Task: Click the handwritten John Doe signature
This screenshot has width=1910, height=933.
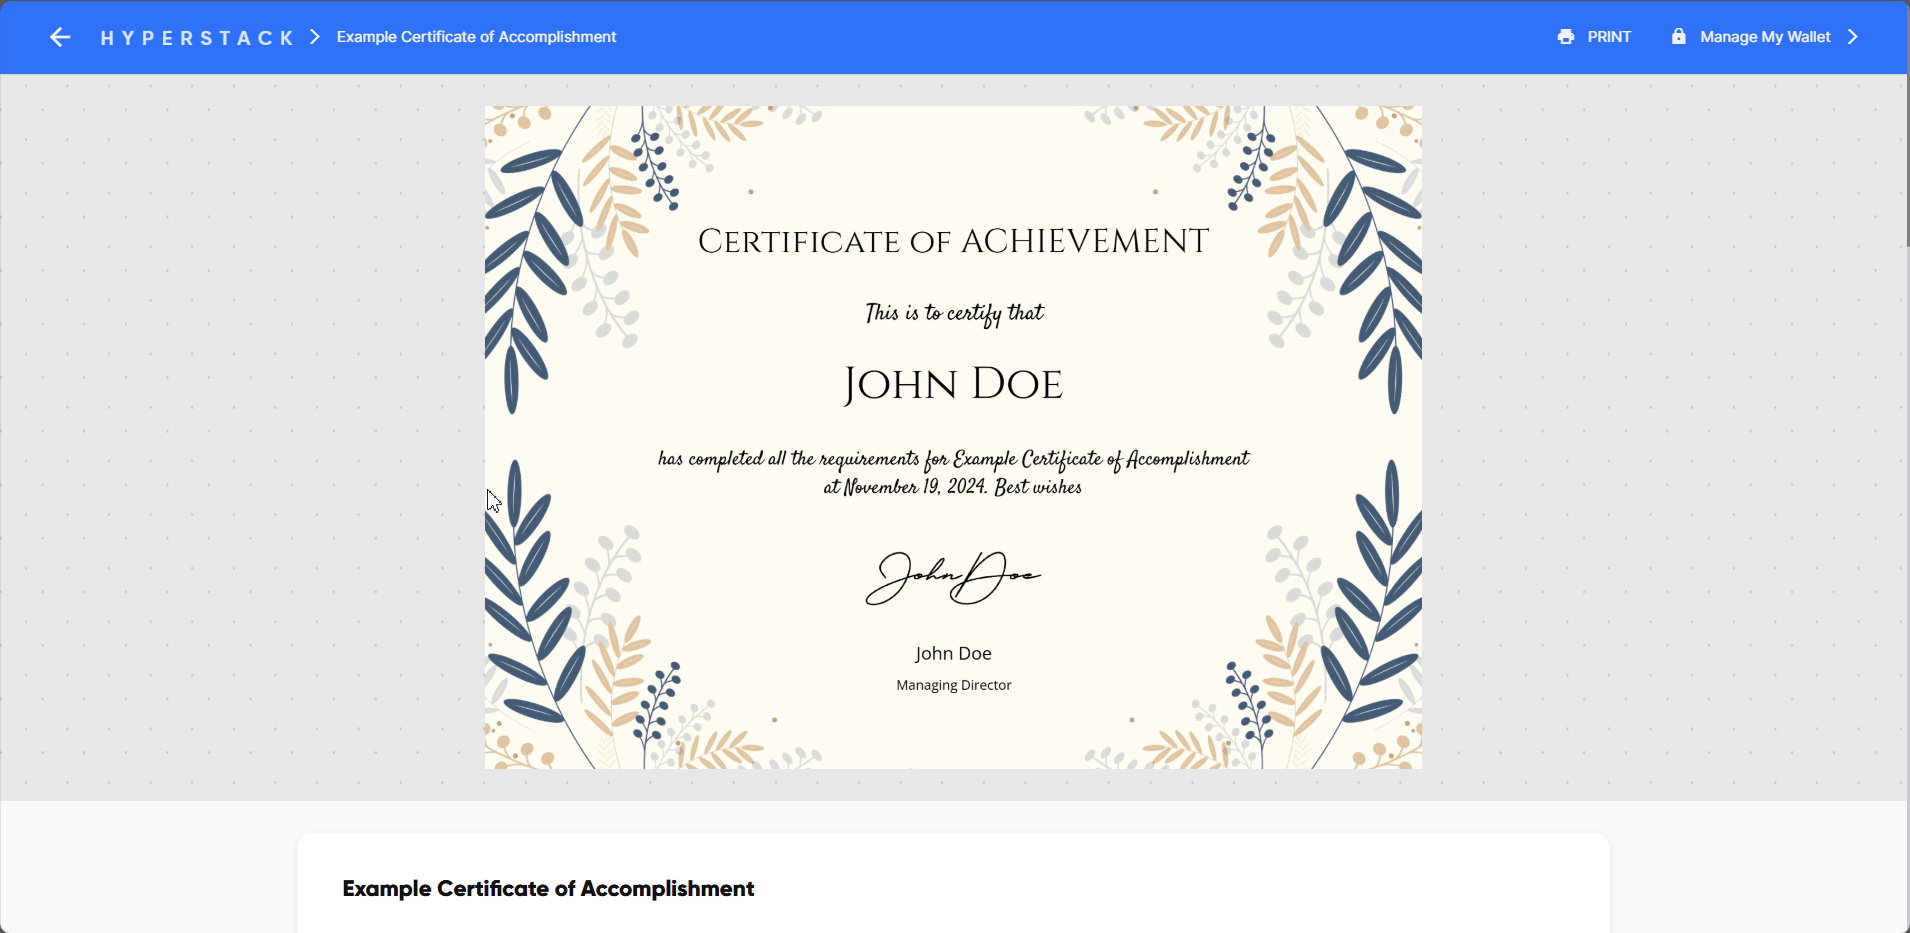Action: tap(951, 578)
